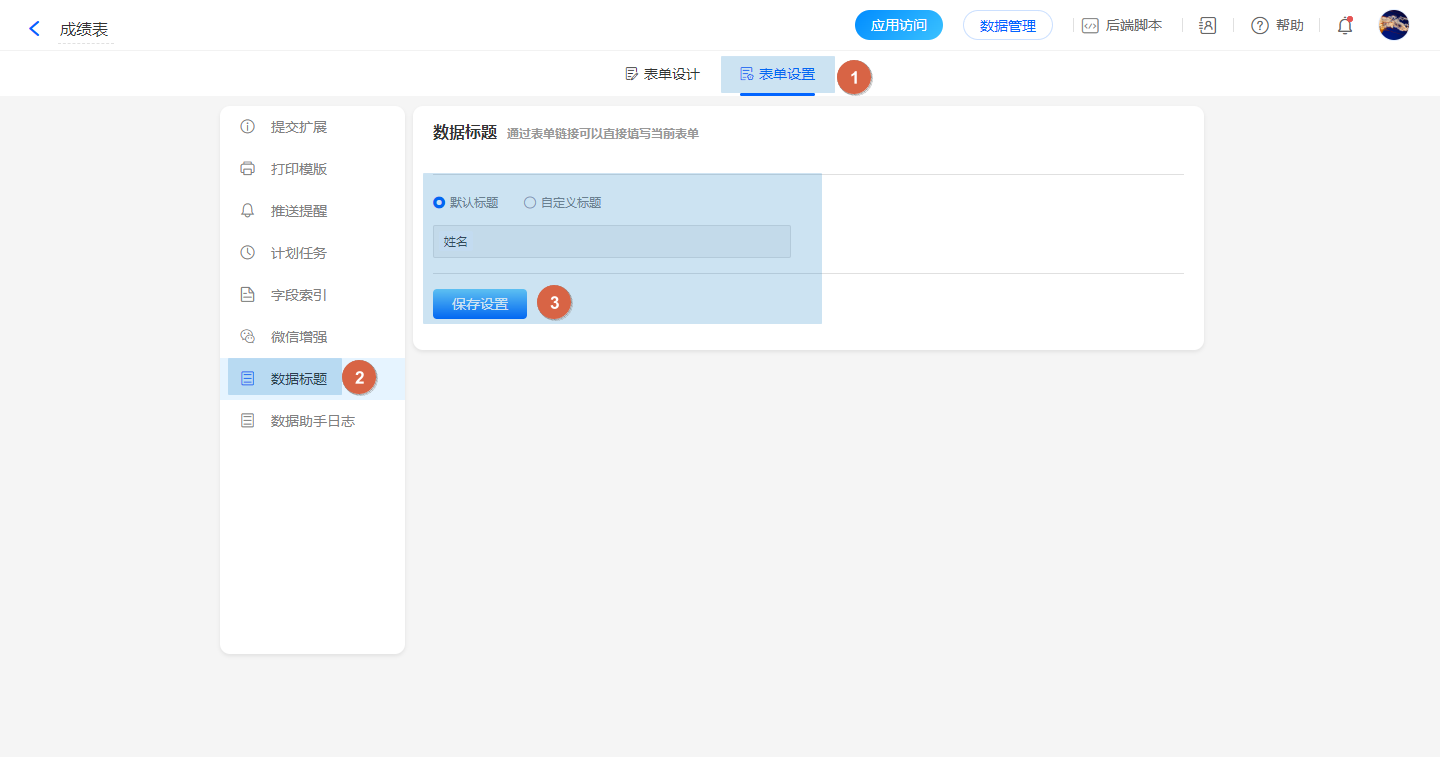
Task: Open 提交扩展 in the sidebar
Action: pos(298,127)
